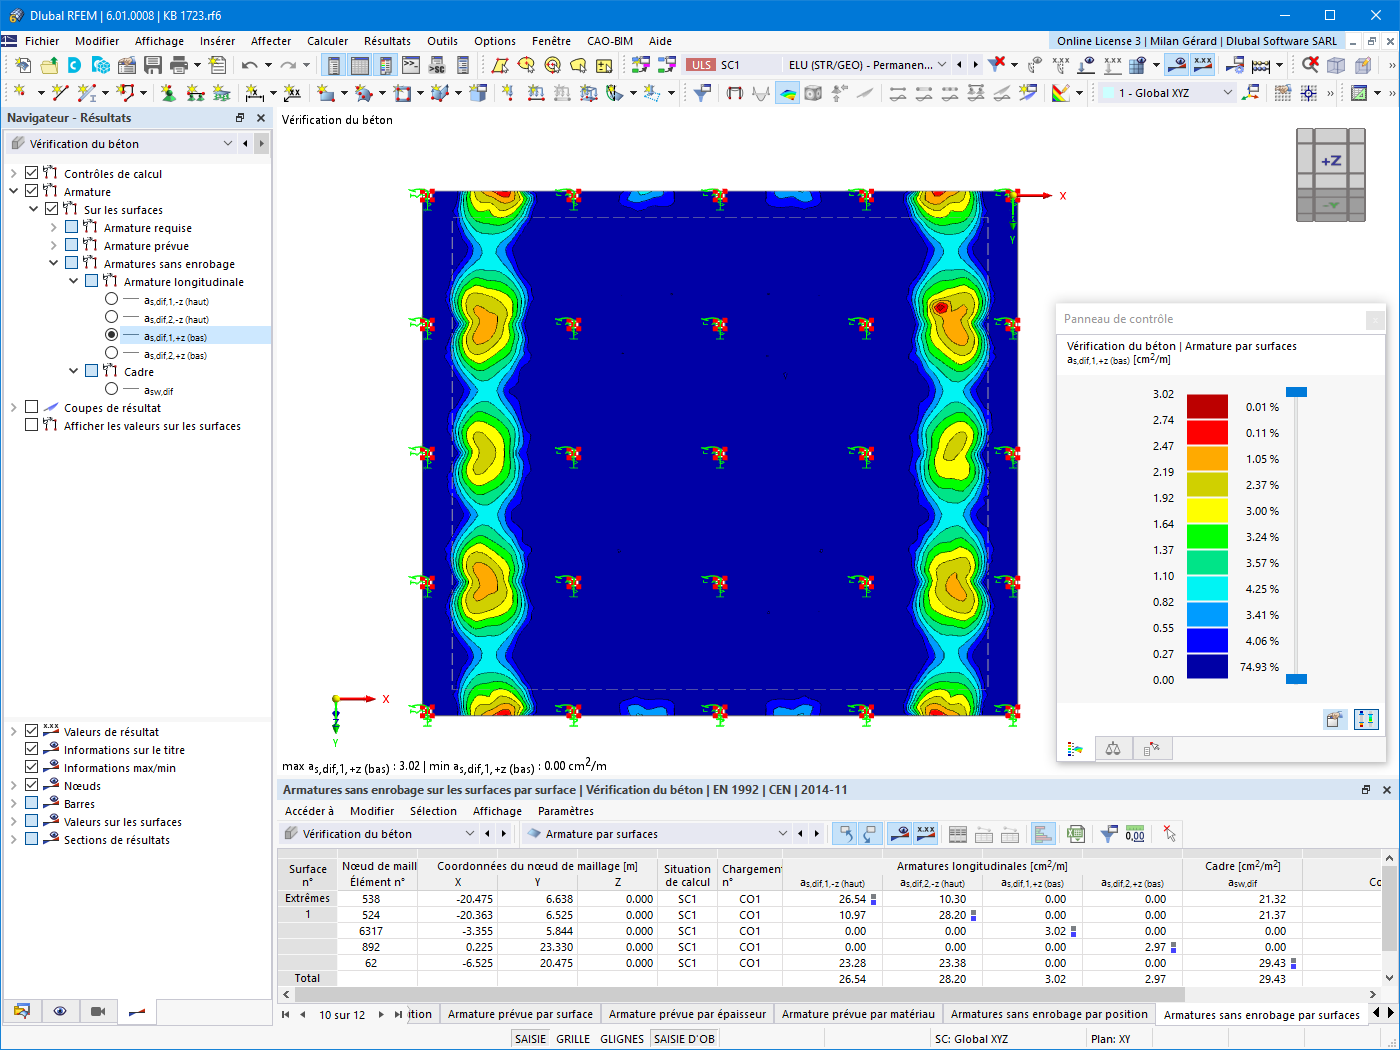
Task: Open the CAO-BIM menu
Action: [x=610, y=41]
